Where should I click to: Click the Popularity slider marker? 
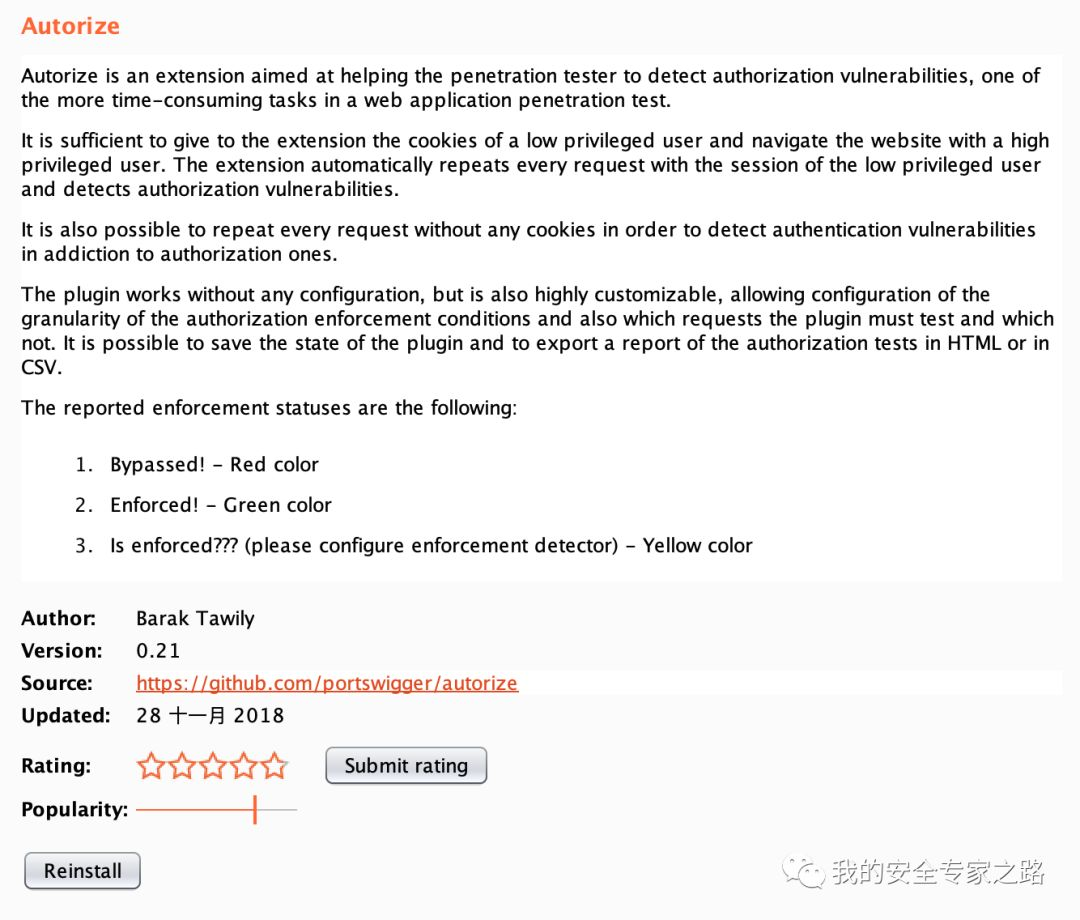pyautogui.click(x=255, y=810)
